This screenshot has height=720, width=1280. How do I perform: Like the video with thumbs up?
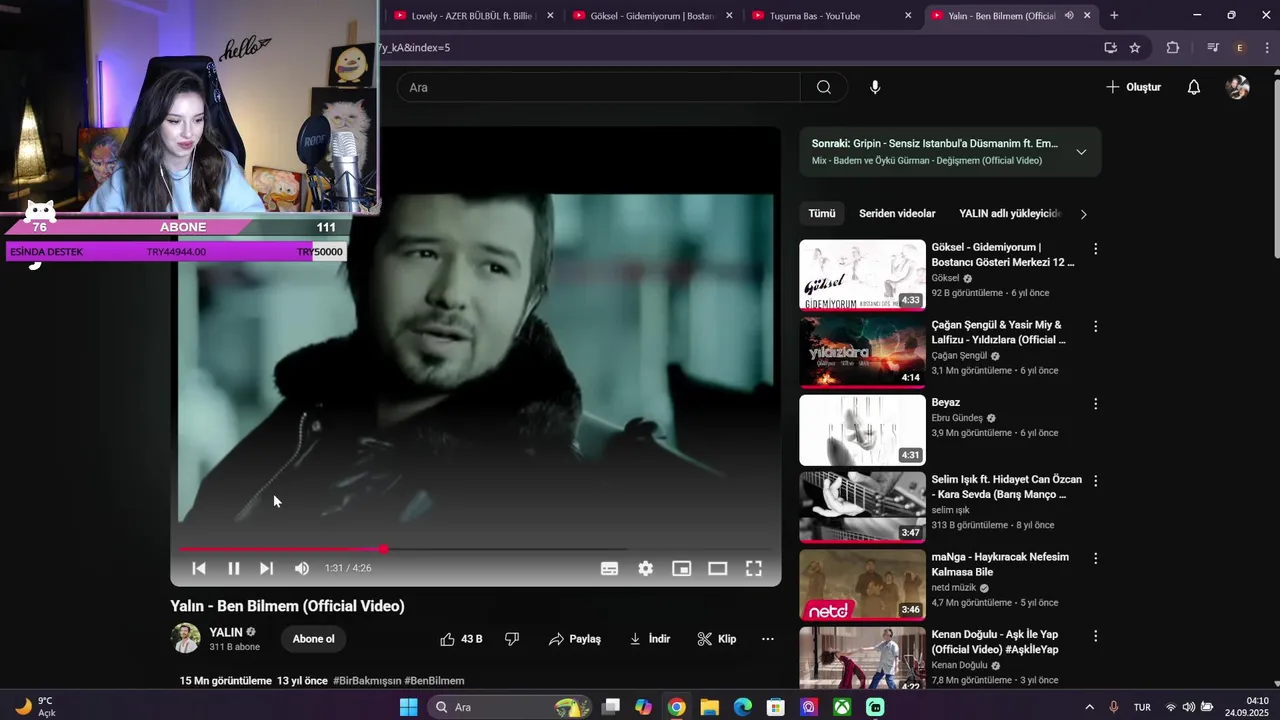coord(461,639)
